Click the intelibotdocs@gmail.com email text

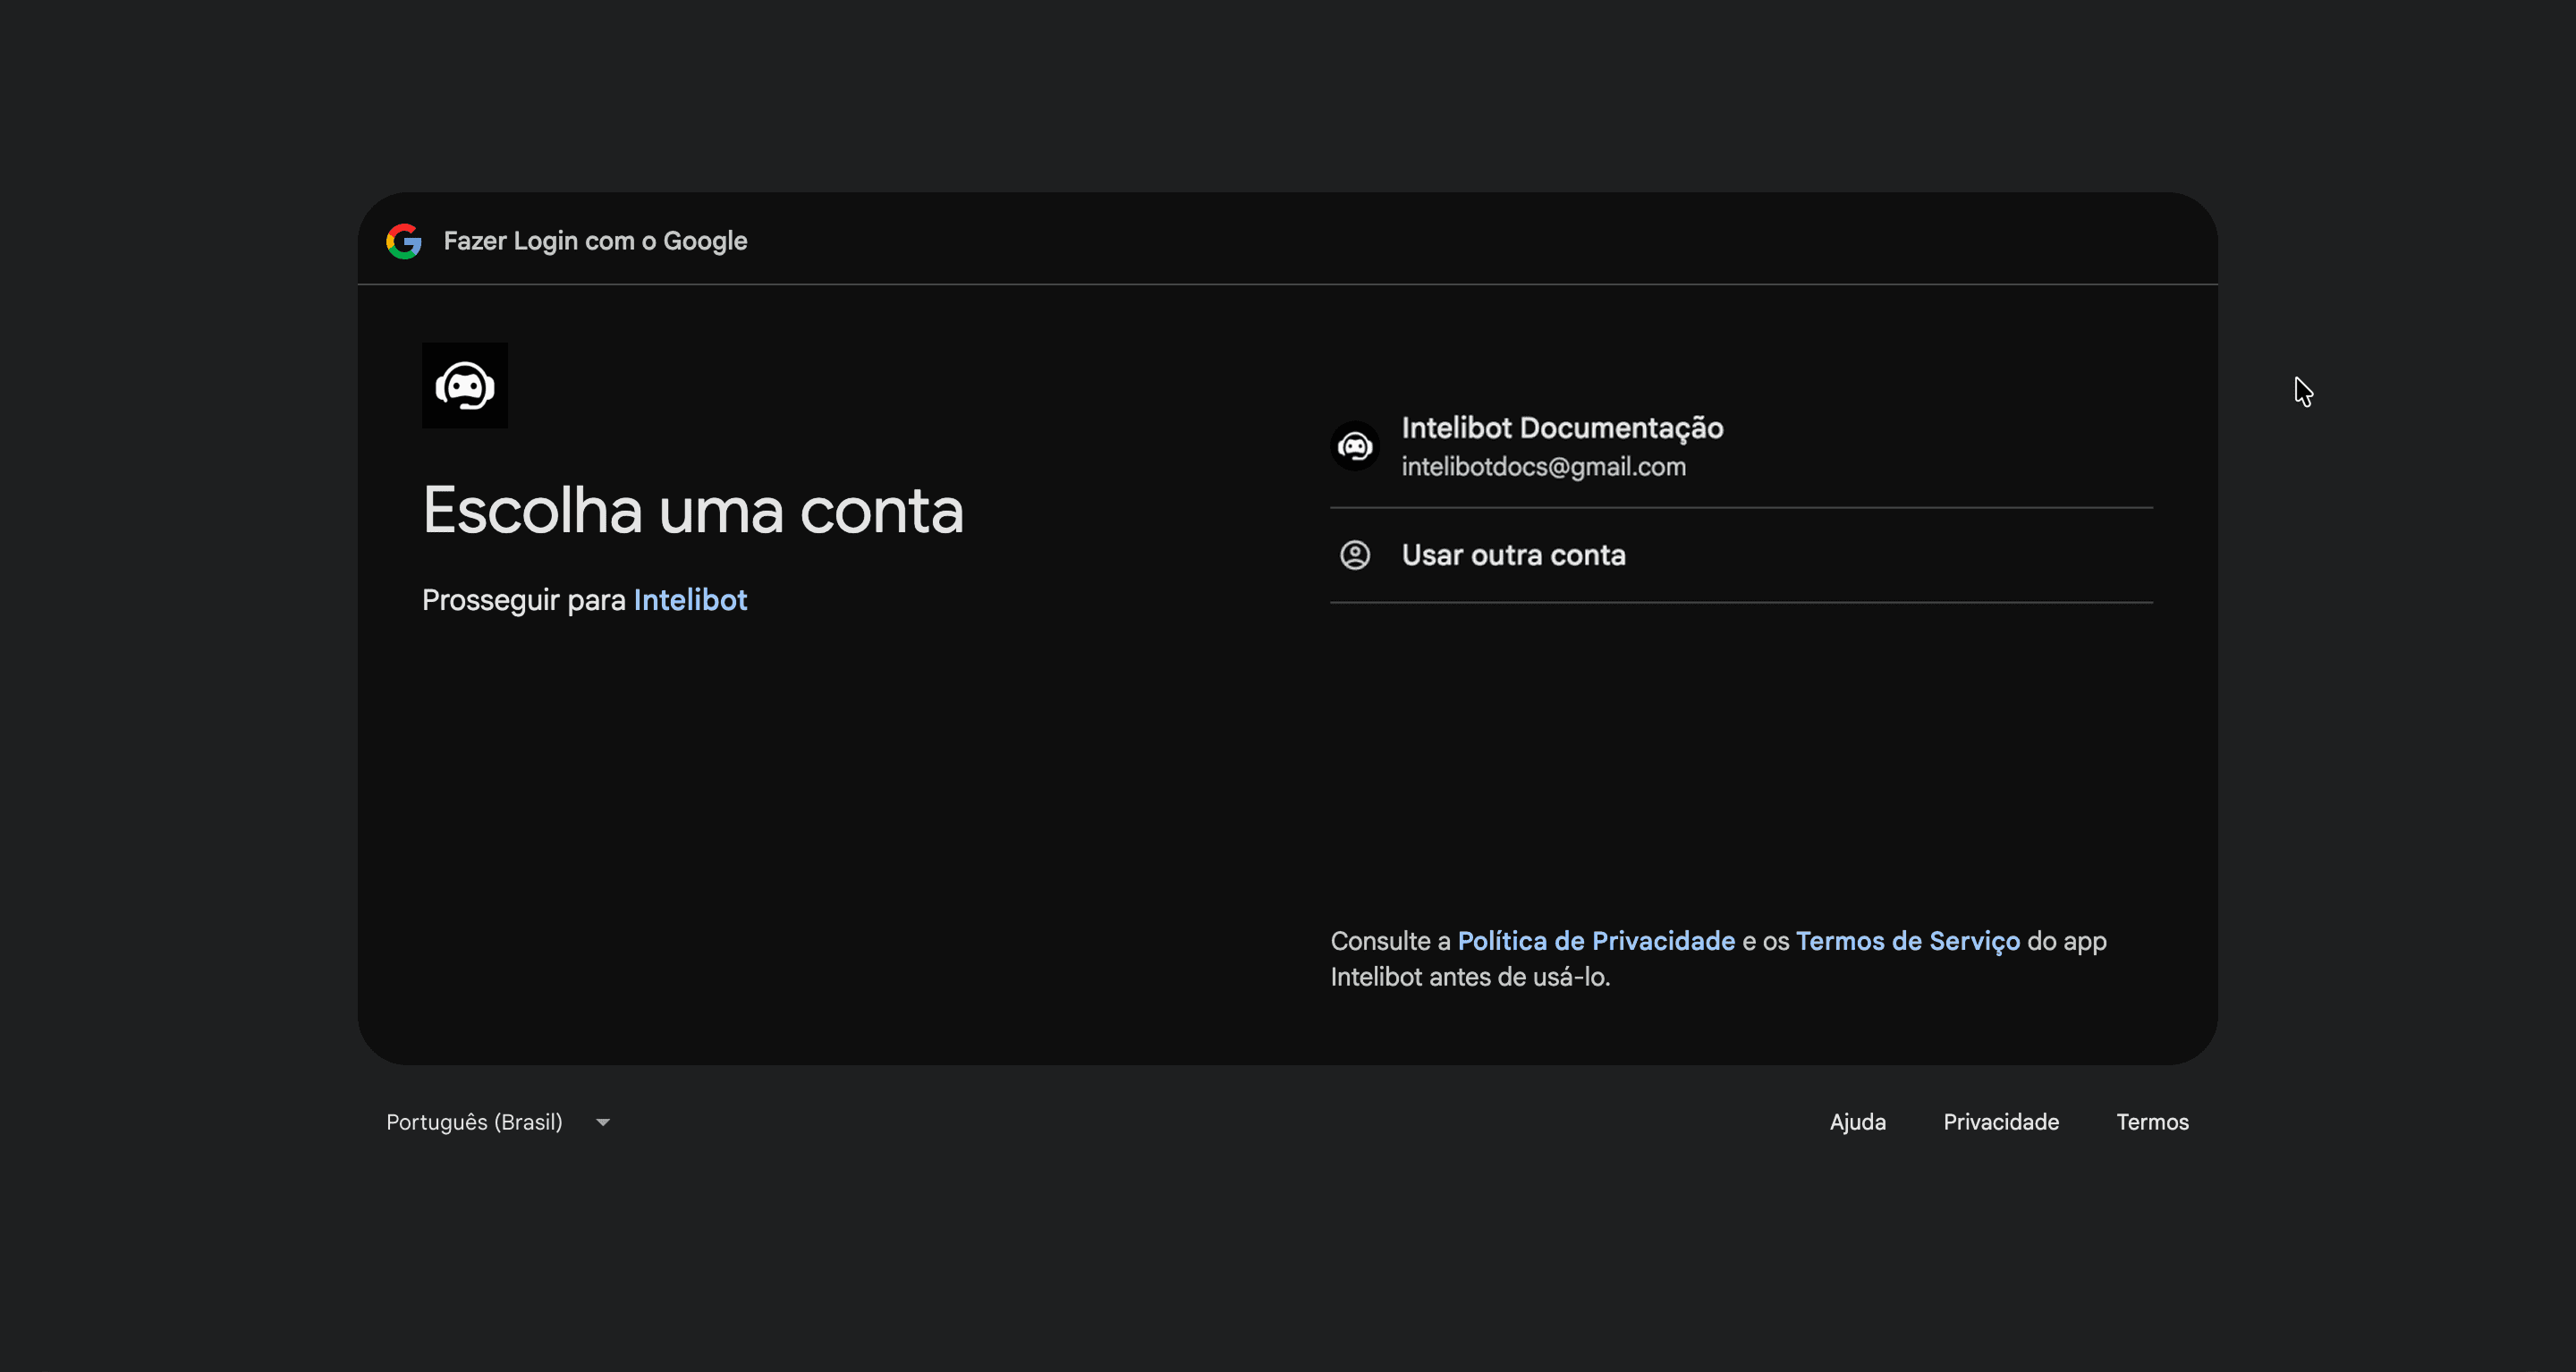(1543, 467)
